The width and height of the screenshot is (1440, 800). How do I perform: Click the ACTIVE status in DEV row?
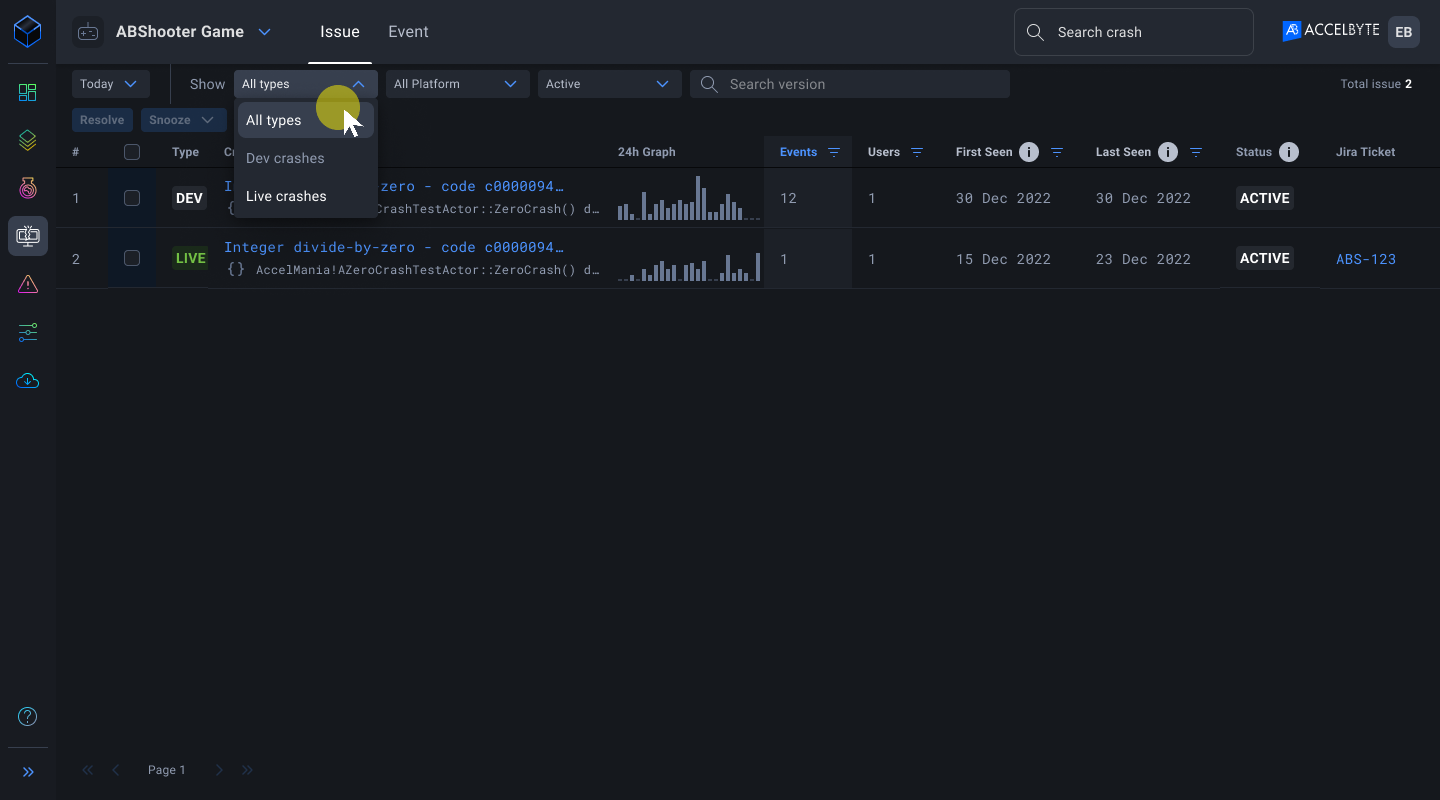pyautogui.click(x=1265, y=198)
